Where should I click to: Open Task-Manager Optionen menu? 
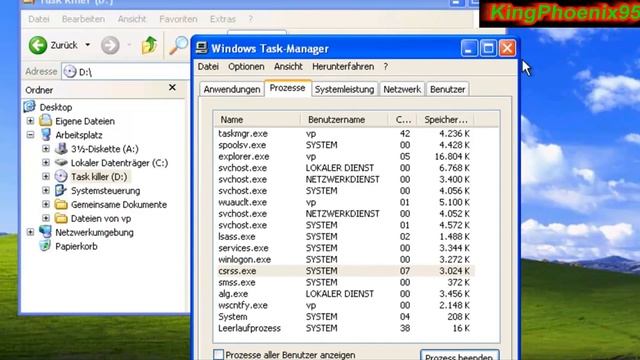point(246,67)
